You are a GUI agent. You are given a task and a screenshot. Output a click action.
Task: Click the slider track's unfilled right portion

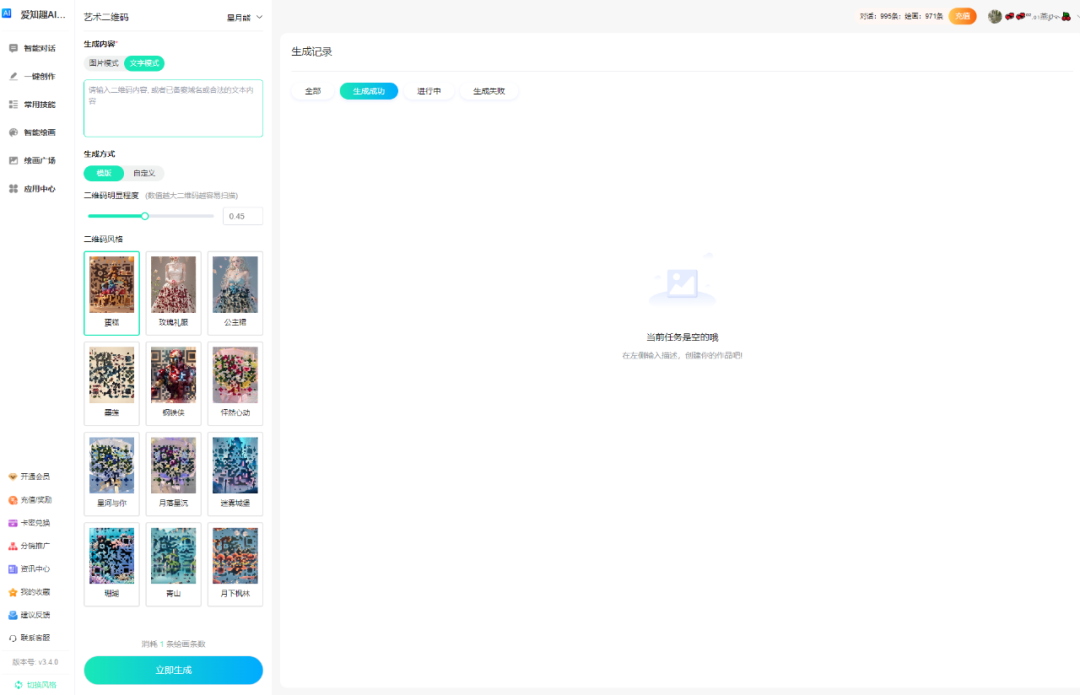(x=182, y=216)
